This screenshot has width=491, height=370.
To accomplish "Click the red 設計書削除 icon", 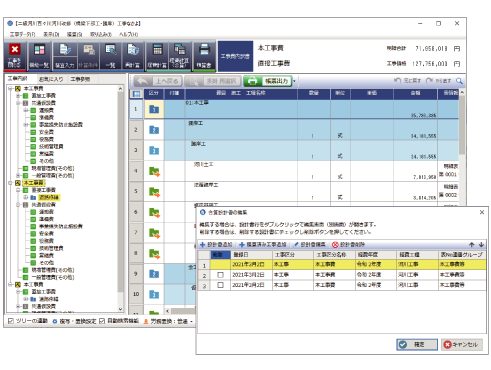I will tap(335, 245).
